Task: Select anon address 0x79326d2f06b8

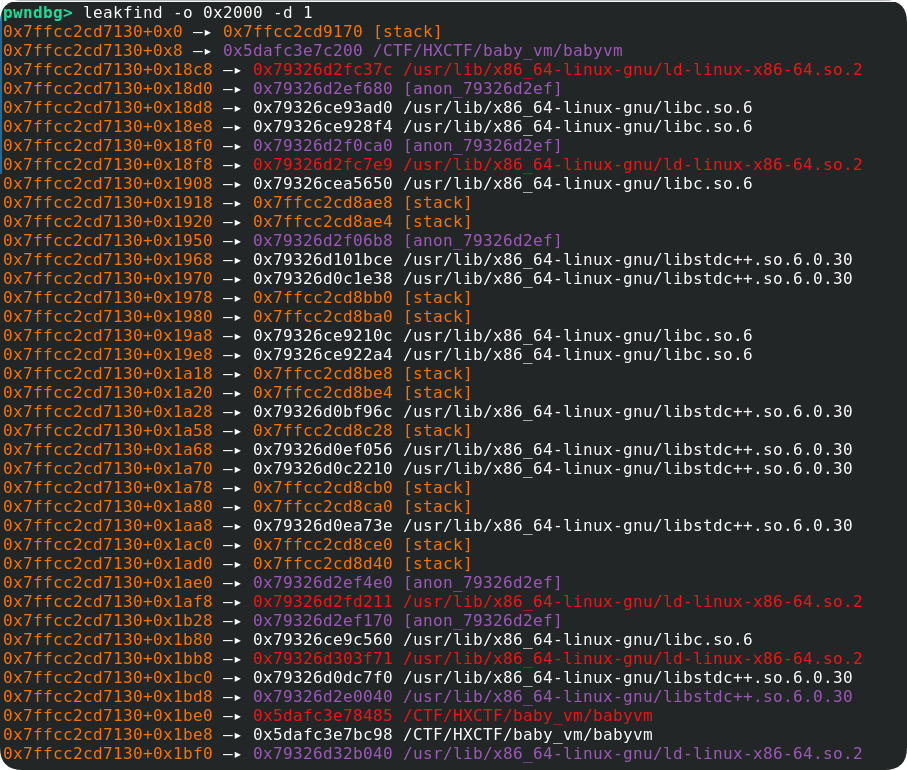Action: pos(323,240)
